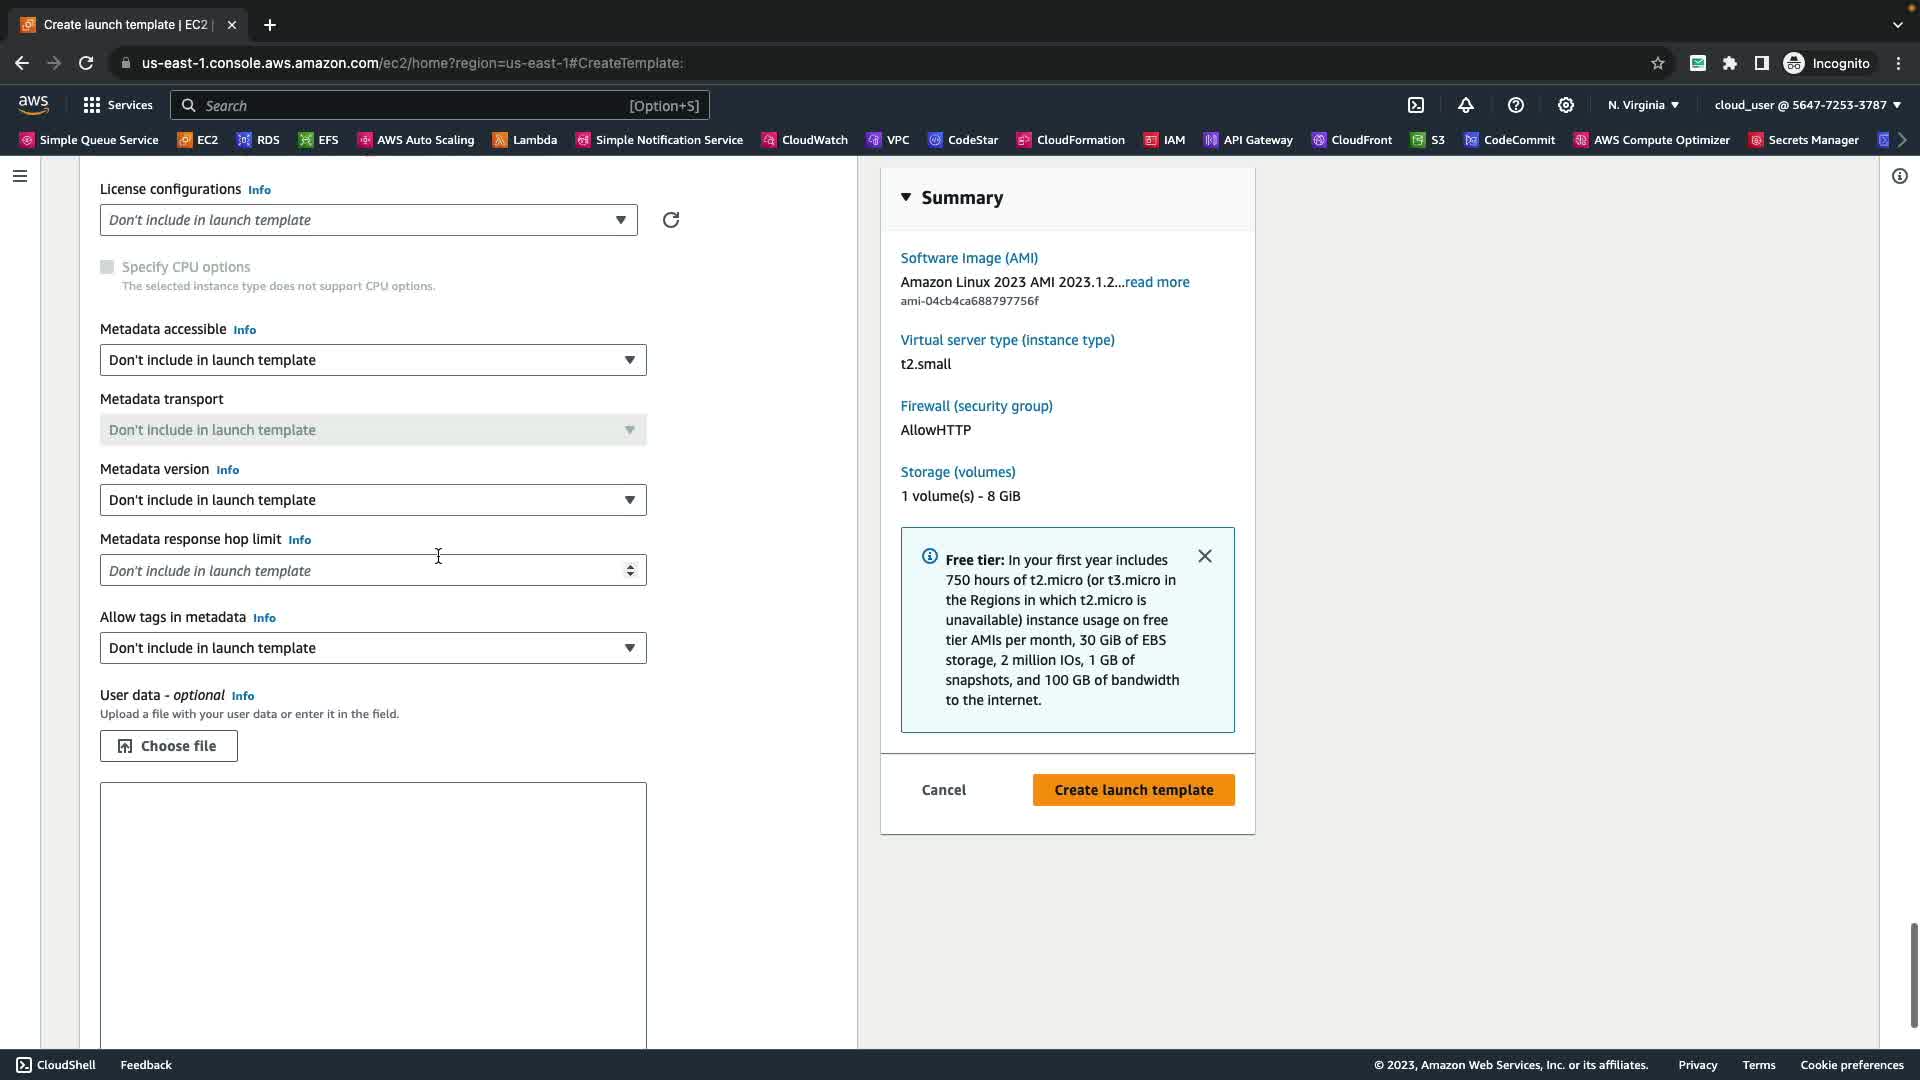Expand the Allow tags in metadata dropdown
The height and width of the screenshot is (1080, 1920).
[373, 648]
